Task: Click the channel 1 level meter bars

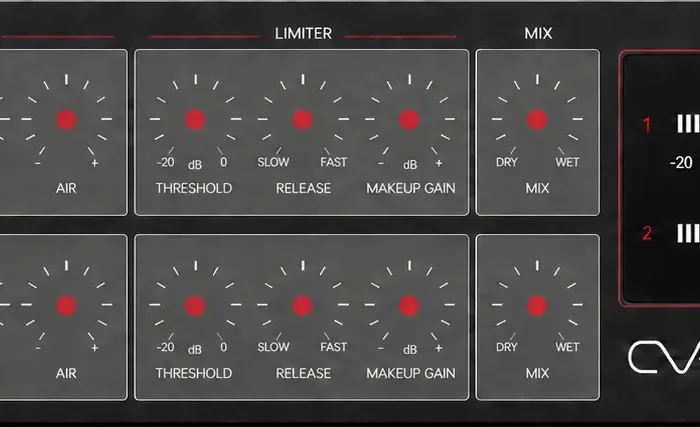Action: click(688, 124)
